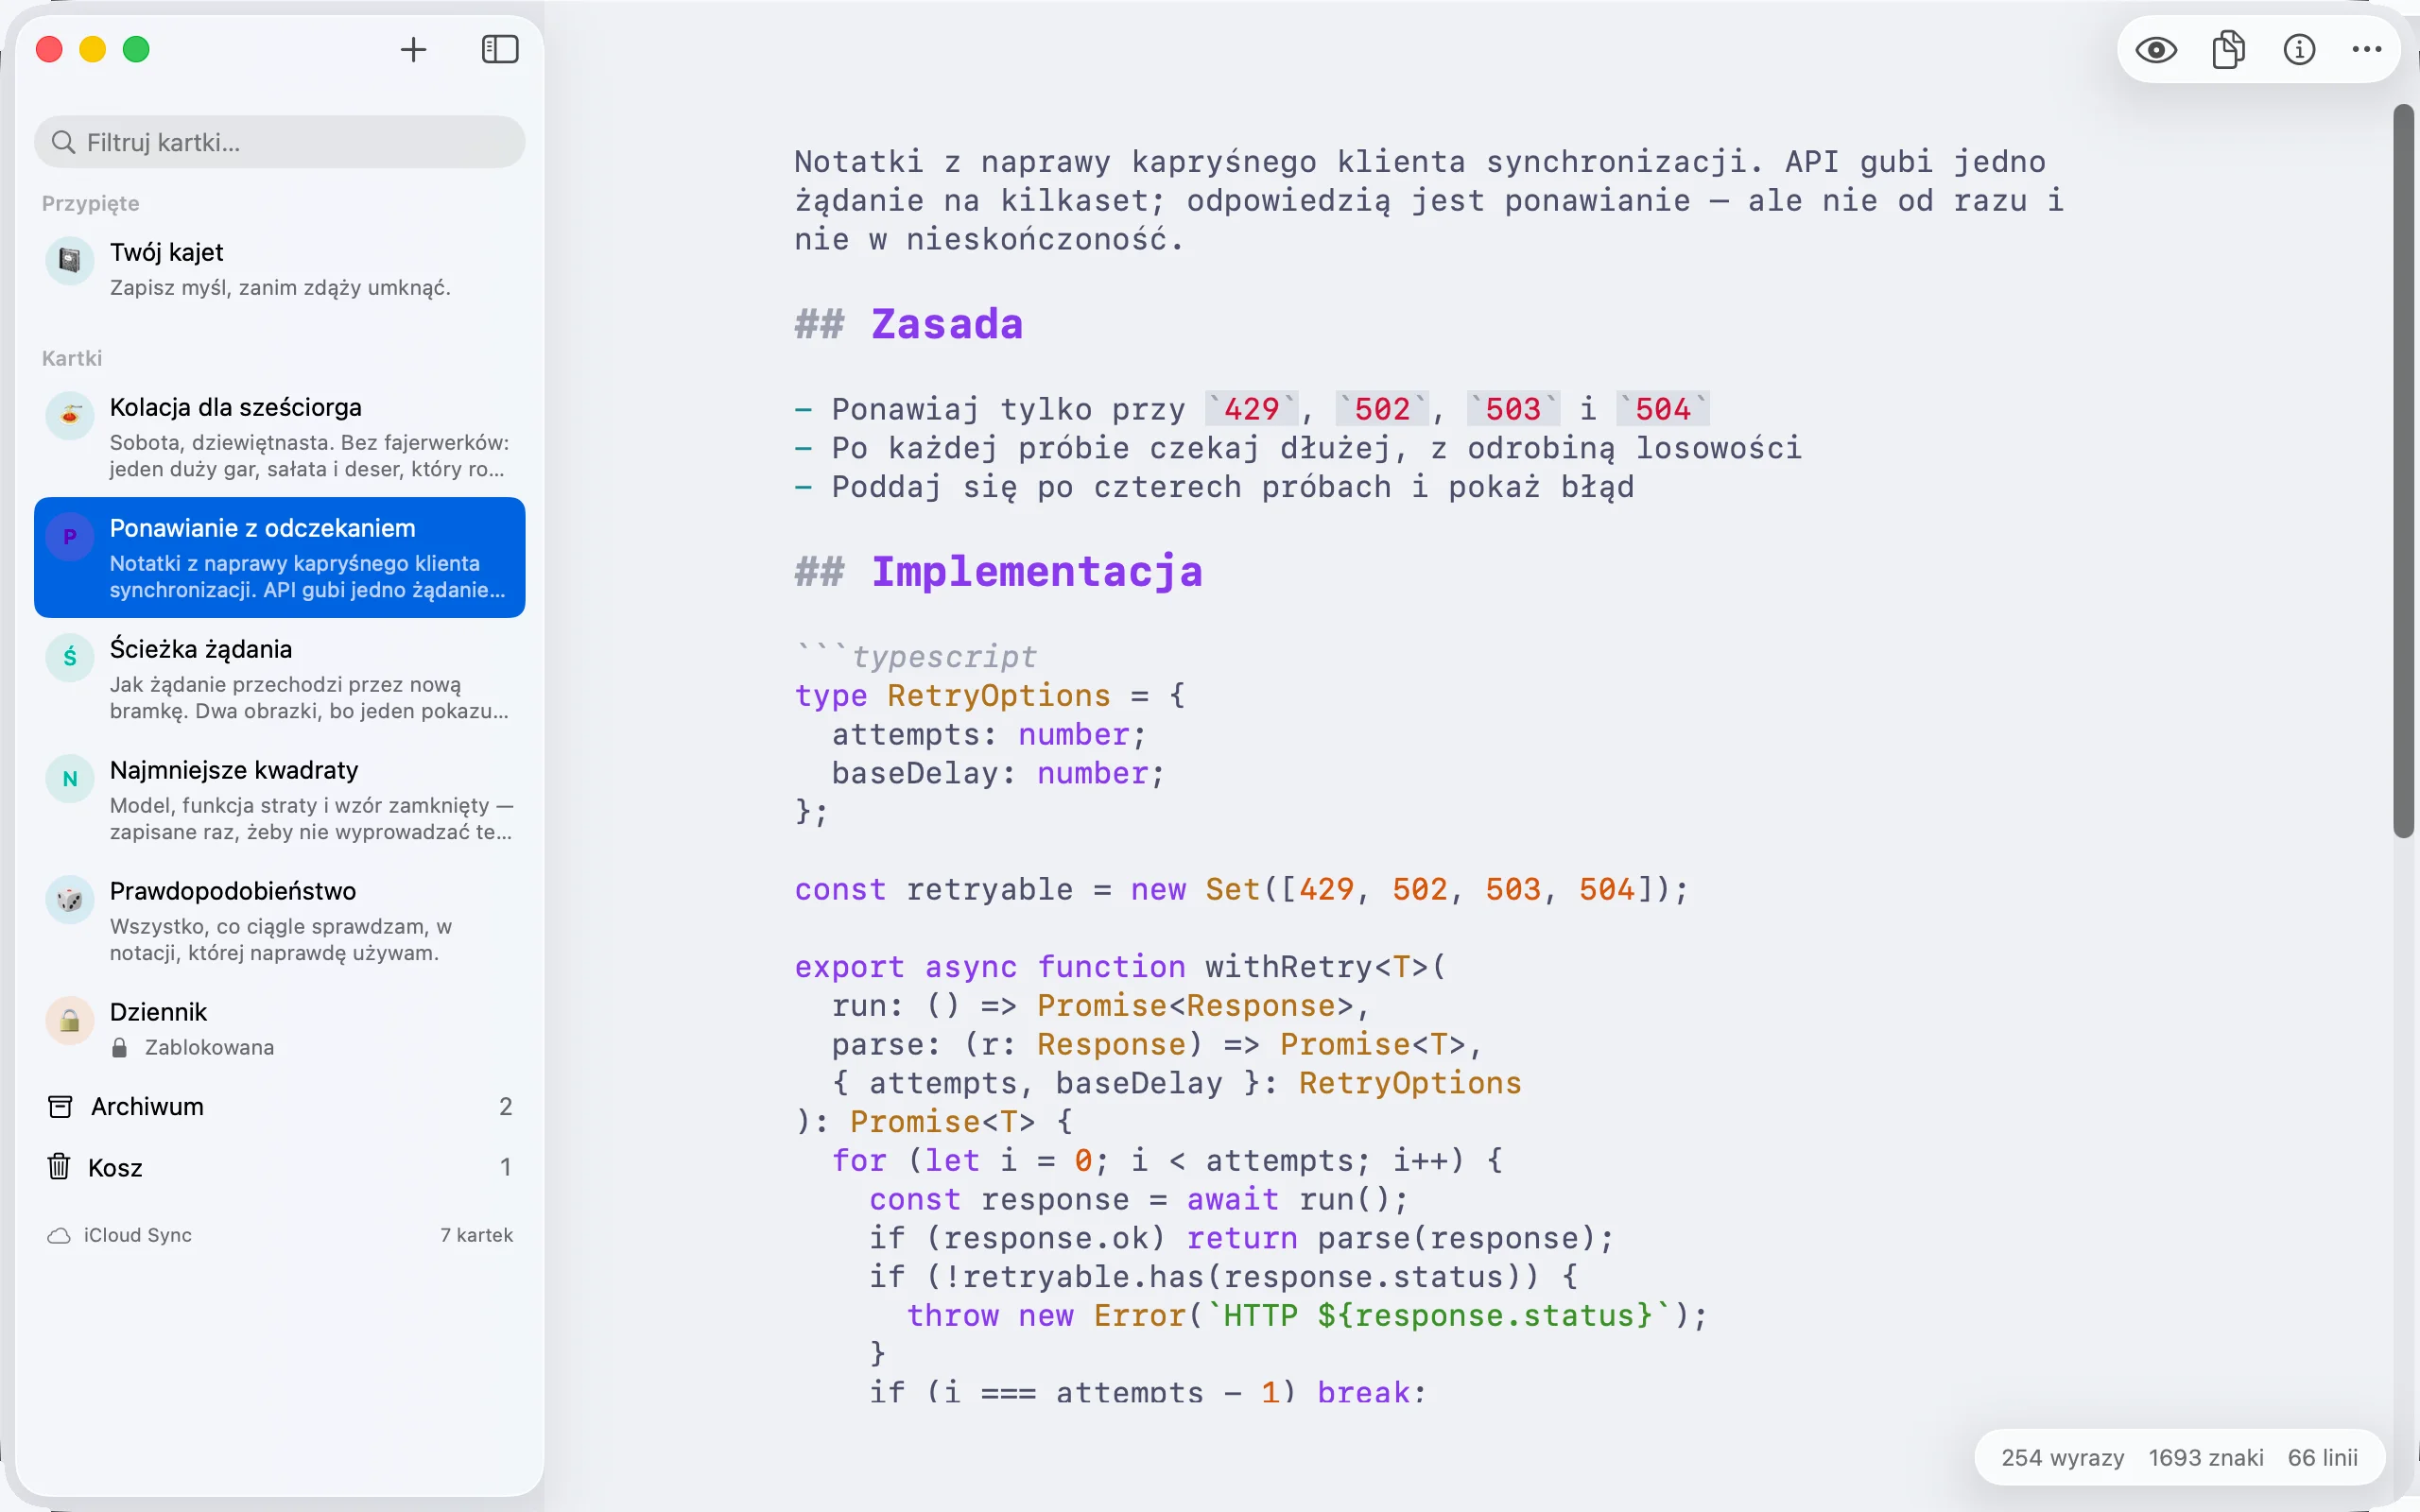The height and width of the screenshot is (1512, 2420).
Task: Click the P avatar of Ponawianie card
Action: (x=70, y=537)
